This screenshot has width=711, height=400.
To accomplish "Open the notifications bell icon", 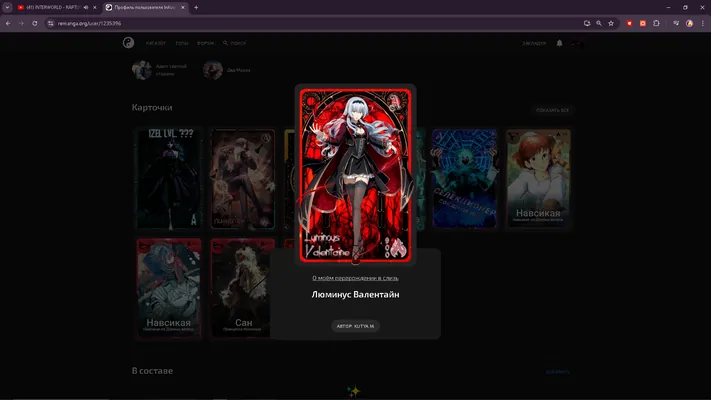I will pyautogui.click(x=559, y=43).
